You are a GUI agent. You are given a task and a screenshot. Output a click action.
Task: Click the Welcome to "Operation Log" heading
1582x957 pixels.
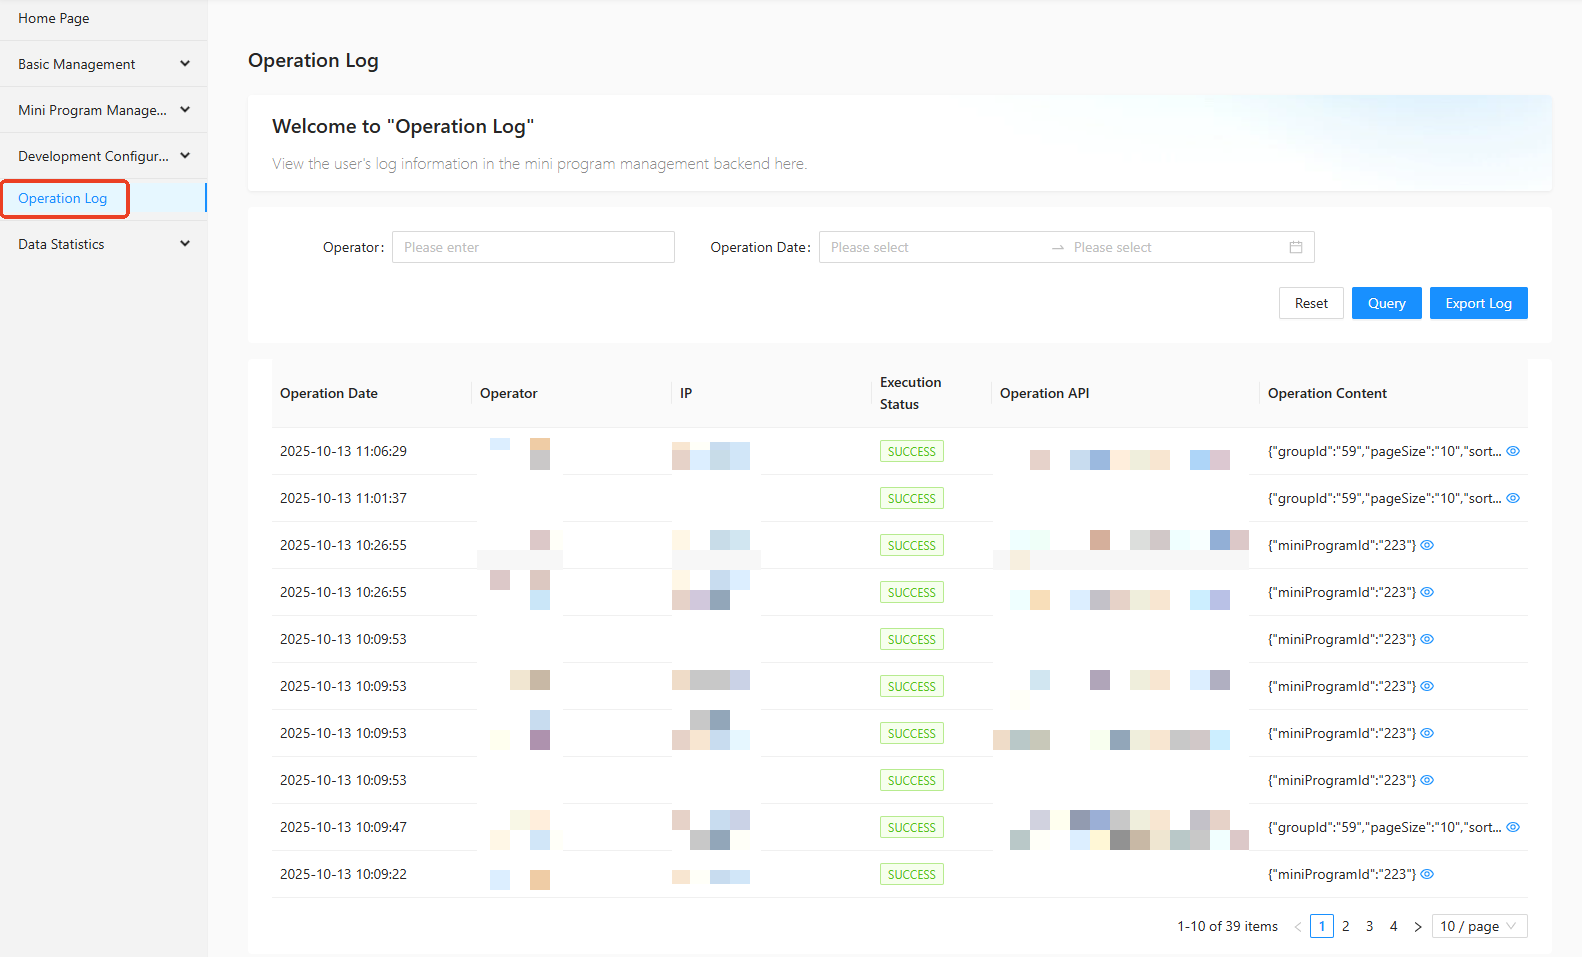pyautogui.click(x=403, y=126)
